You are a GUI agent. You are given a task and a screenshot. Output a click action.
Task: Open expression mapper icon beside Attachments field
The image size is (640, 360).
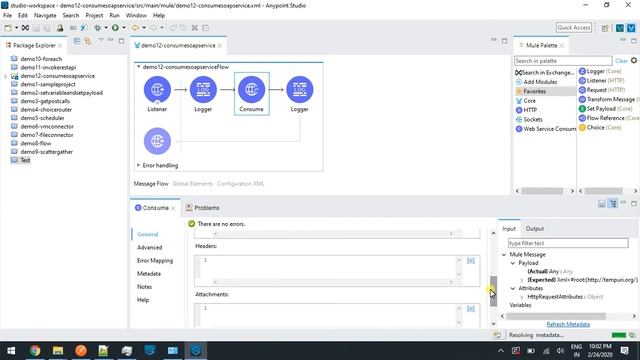[x=471, y=309]
